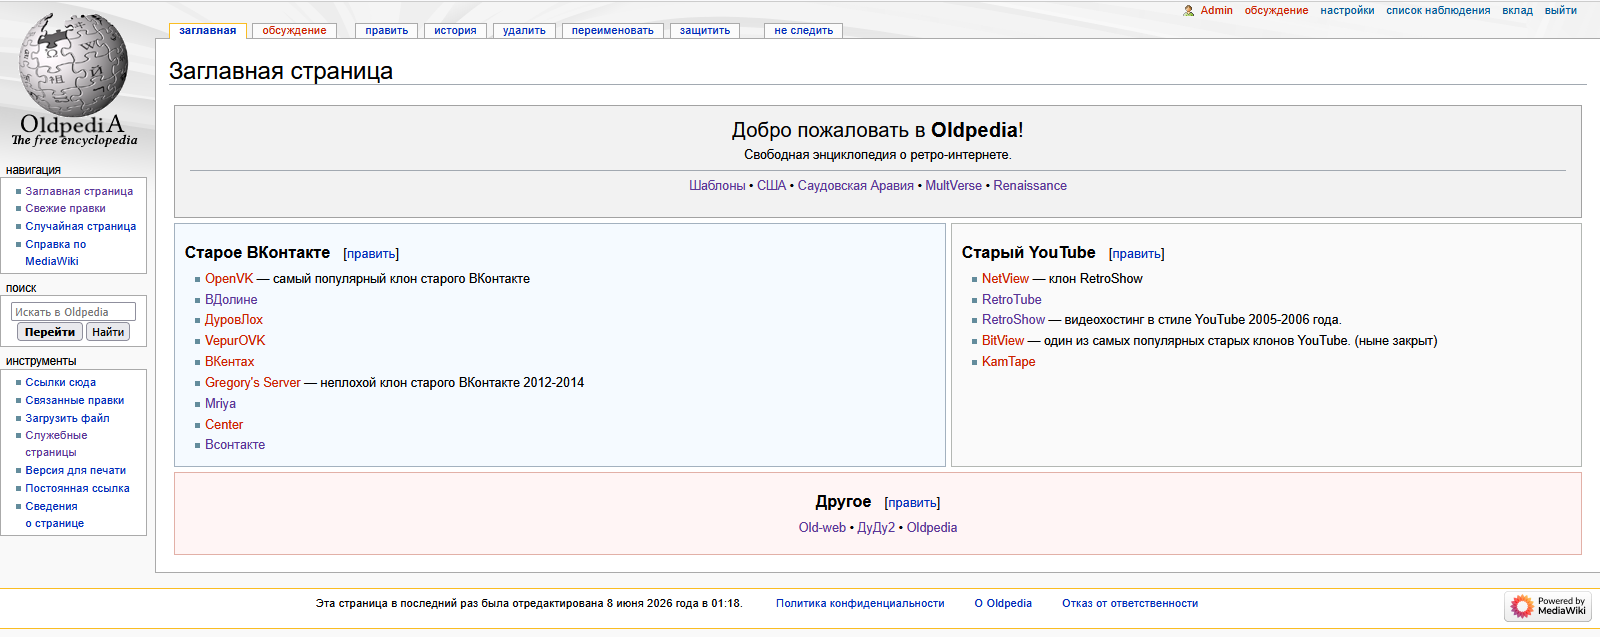Open Случайная страница link
The height and width of the screenshot is (637, 1600).
(x=81, y=226)
